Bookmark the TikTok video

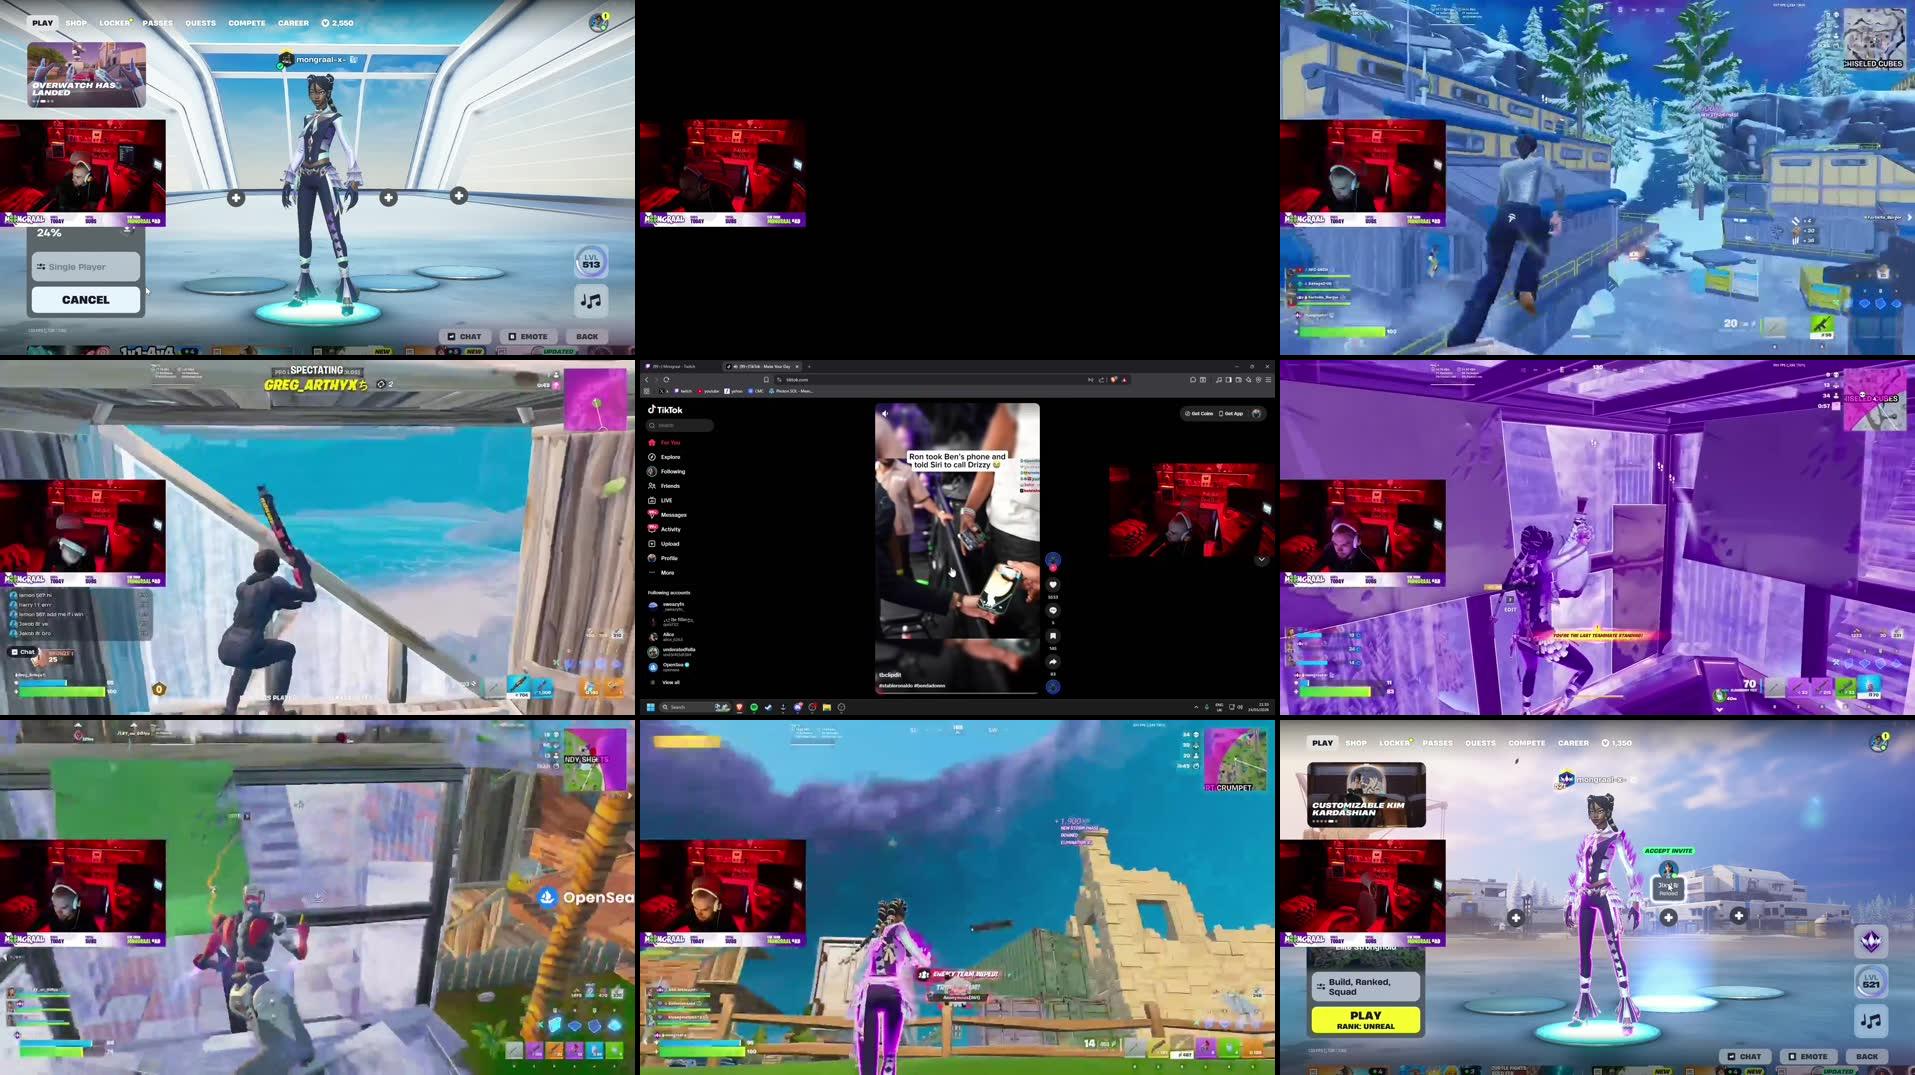1052,636
